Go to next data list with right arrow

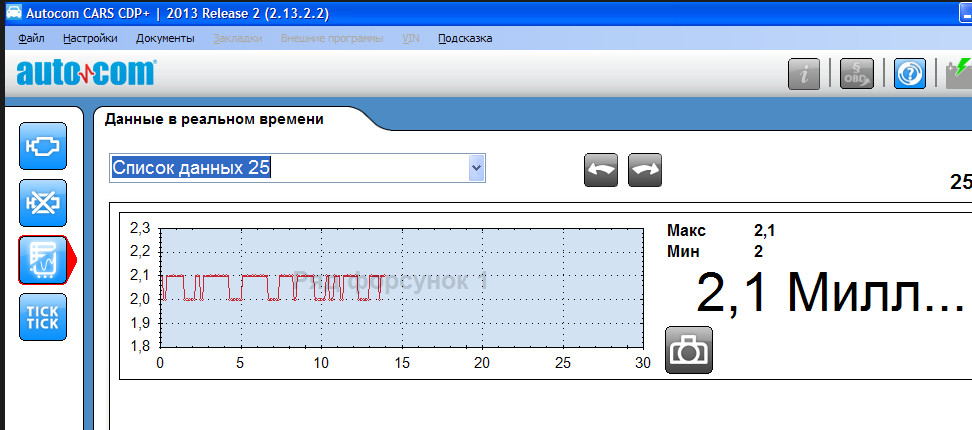click(646, 170)
